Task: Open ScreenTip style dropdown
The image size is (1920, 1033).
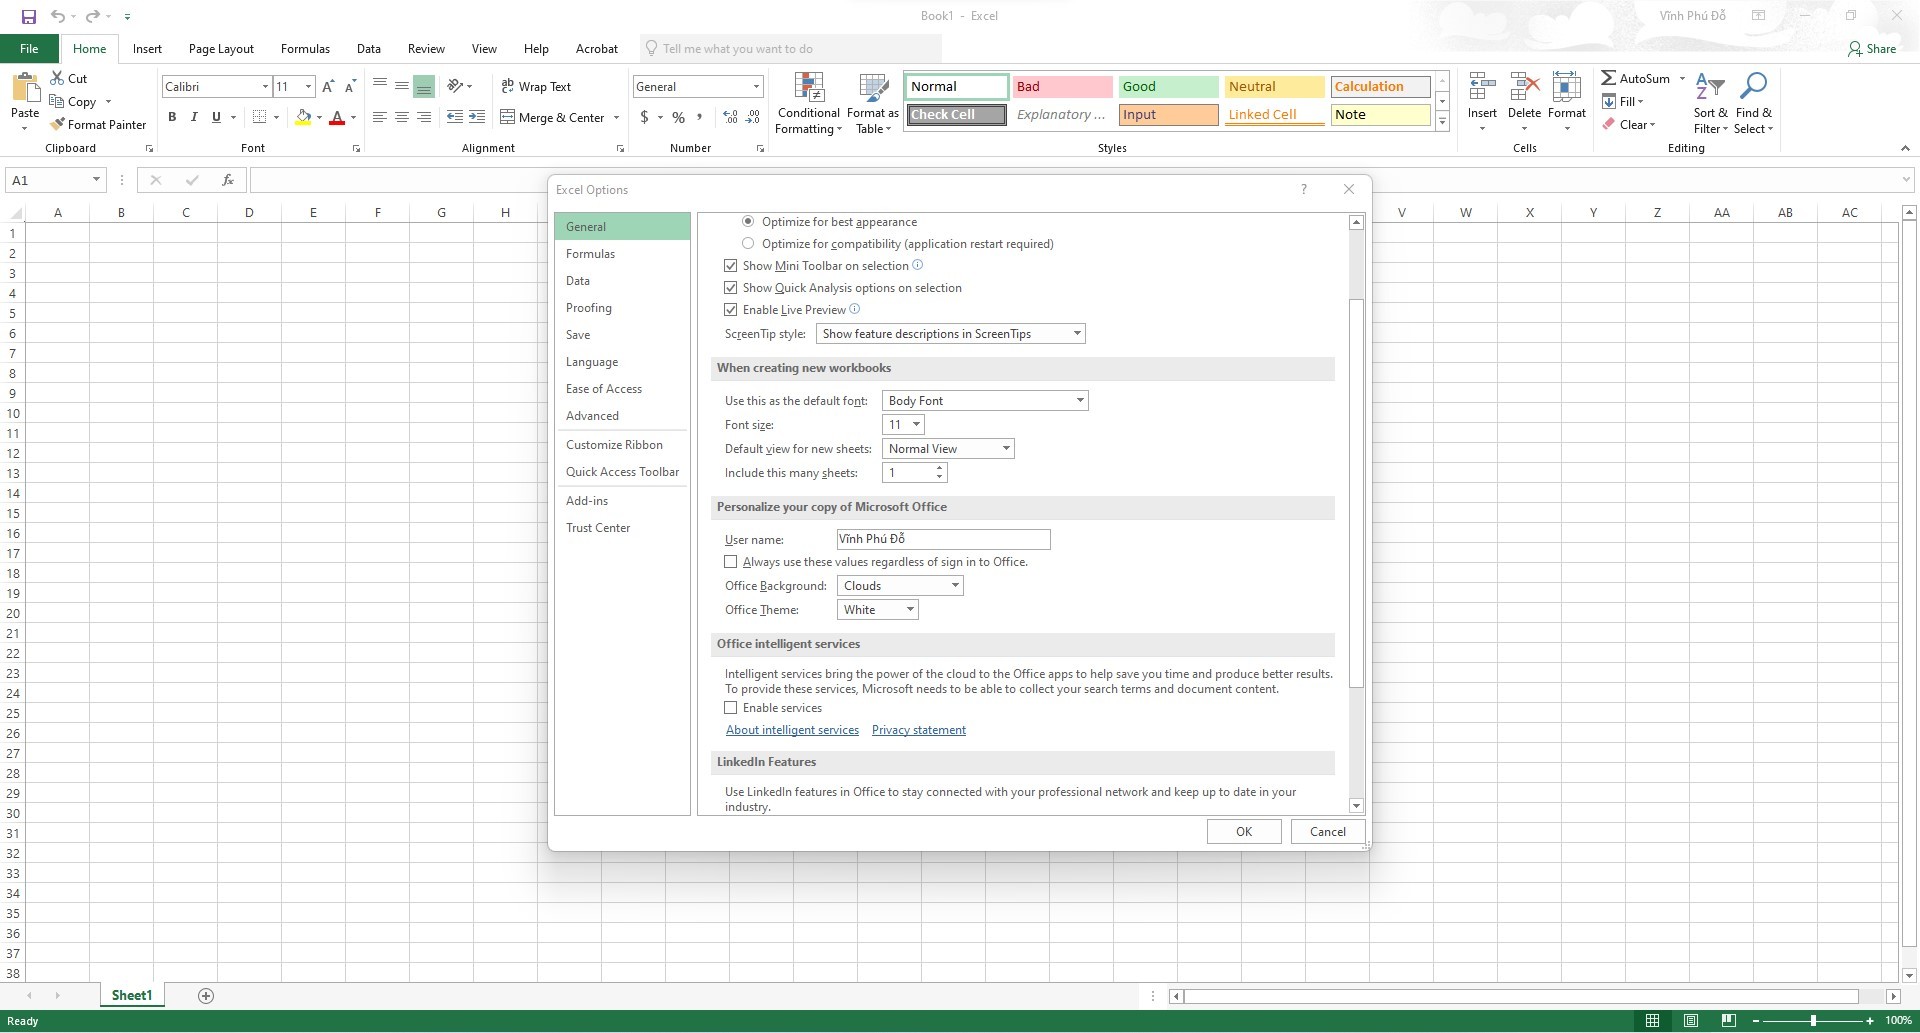Action: point(951,334)
